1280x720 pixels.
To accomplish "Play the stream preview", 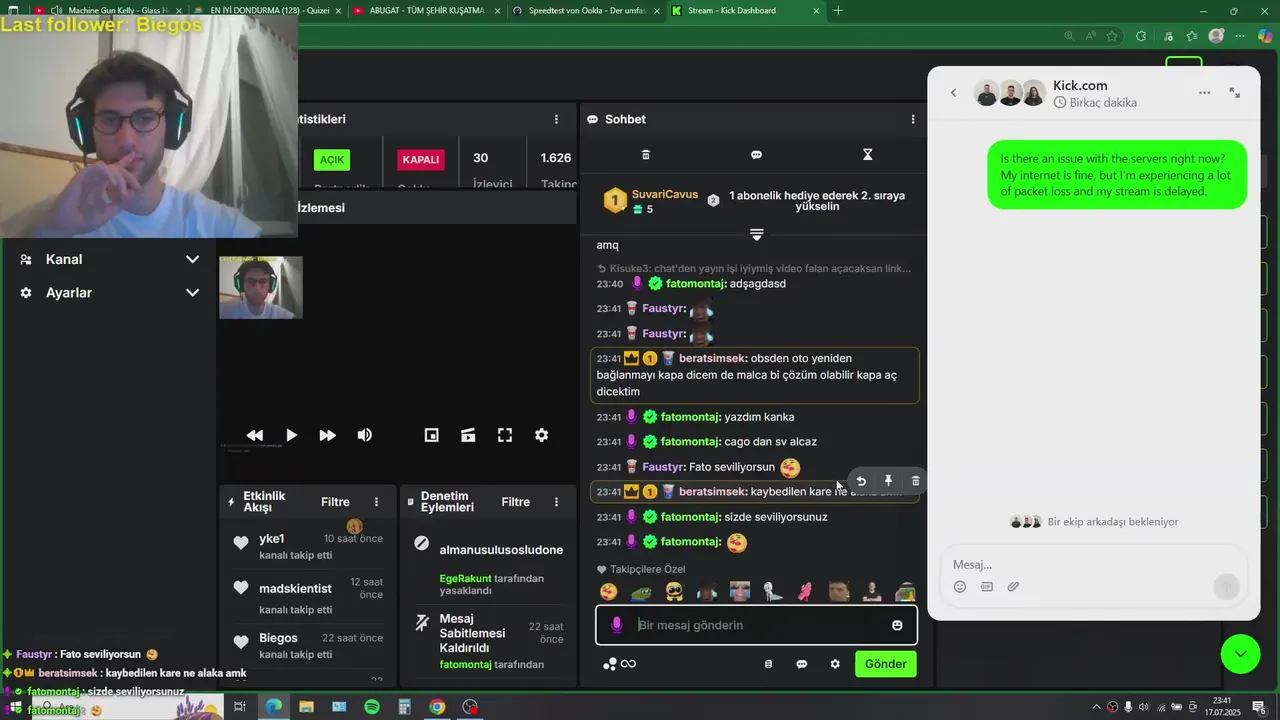I will coord(291,435).
